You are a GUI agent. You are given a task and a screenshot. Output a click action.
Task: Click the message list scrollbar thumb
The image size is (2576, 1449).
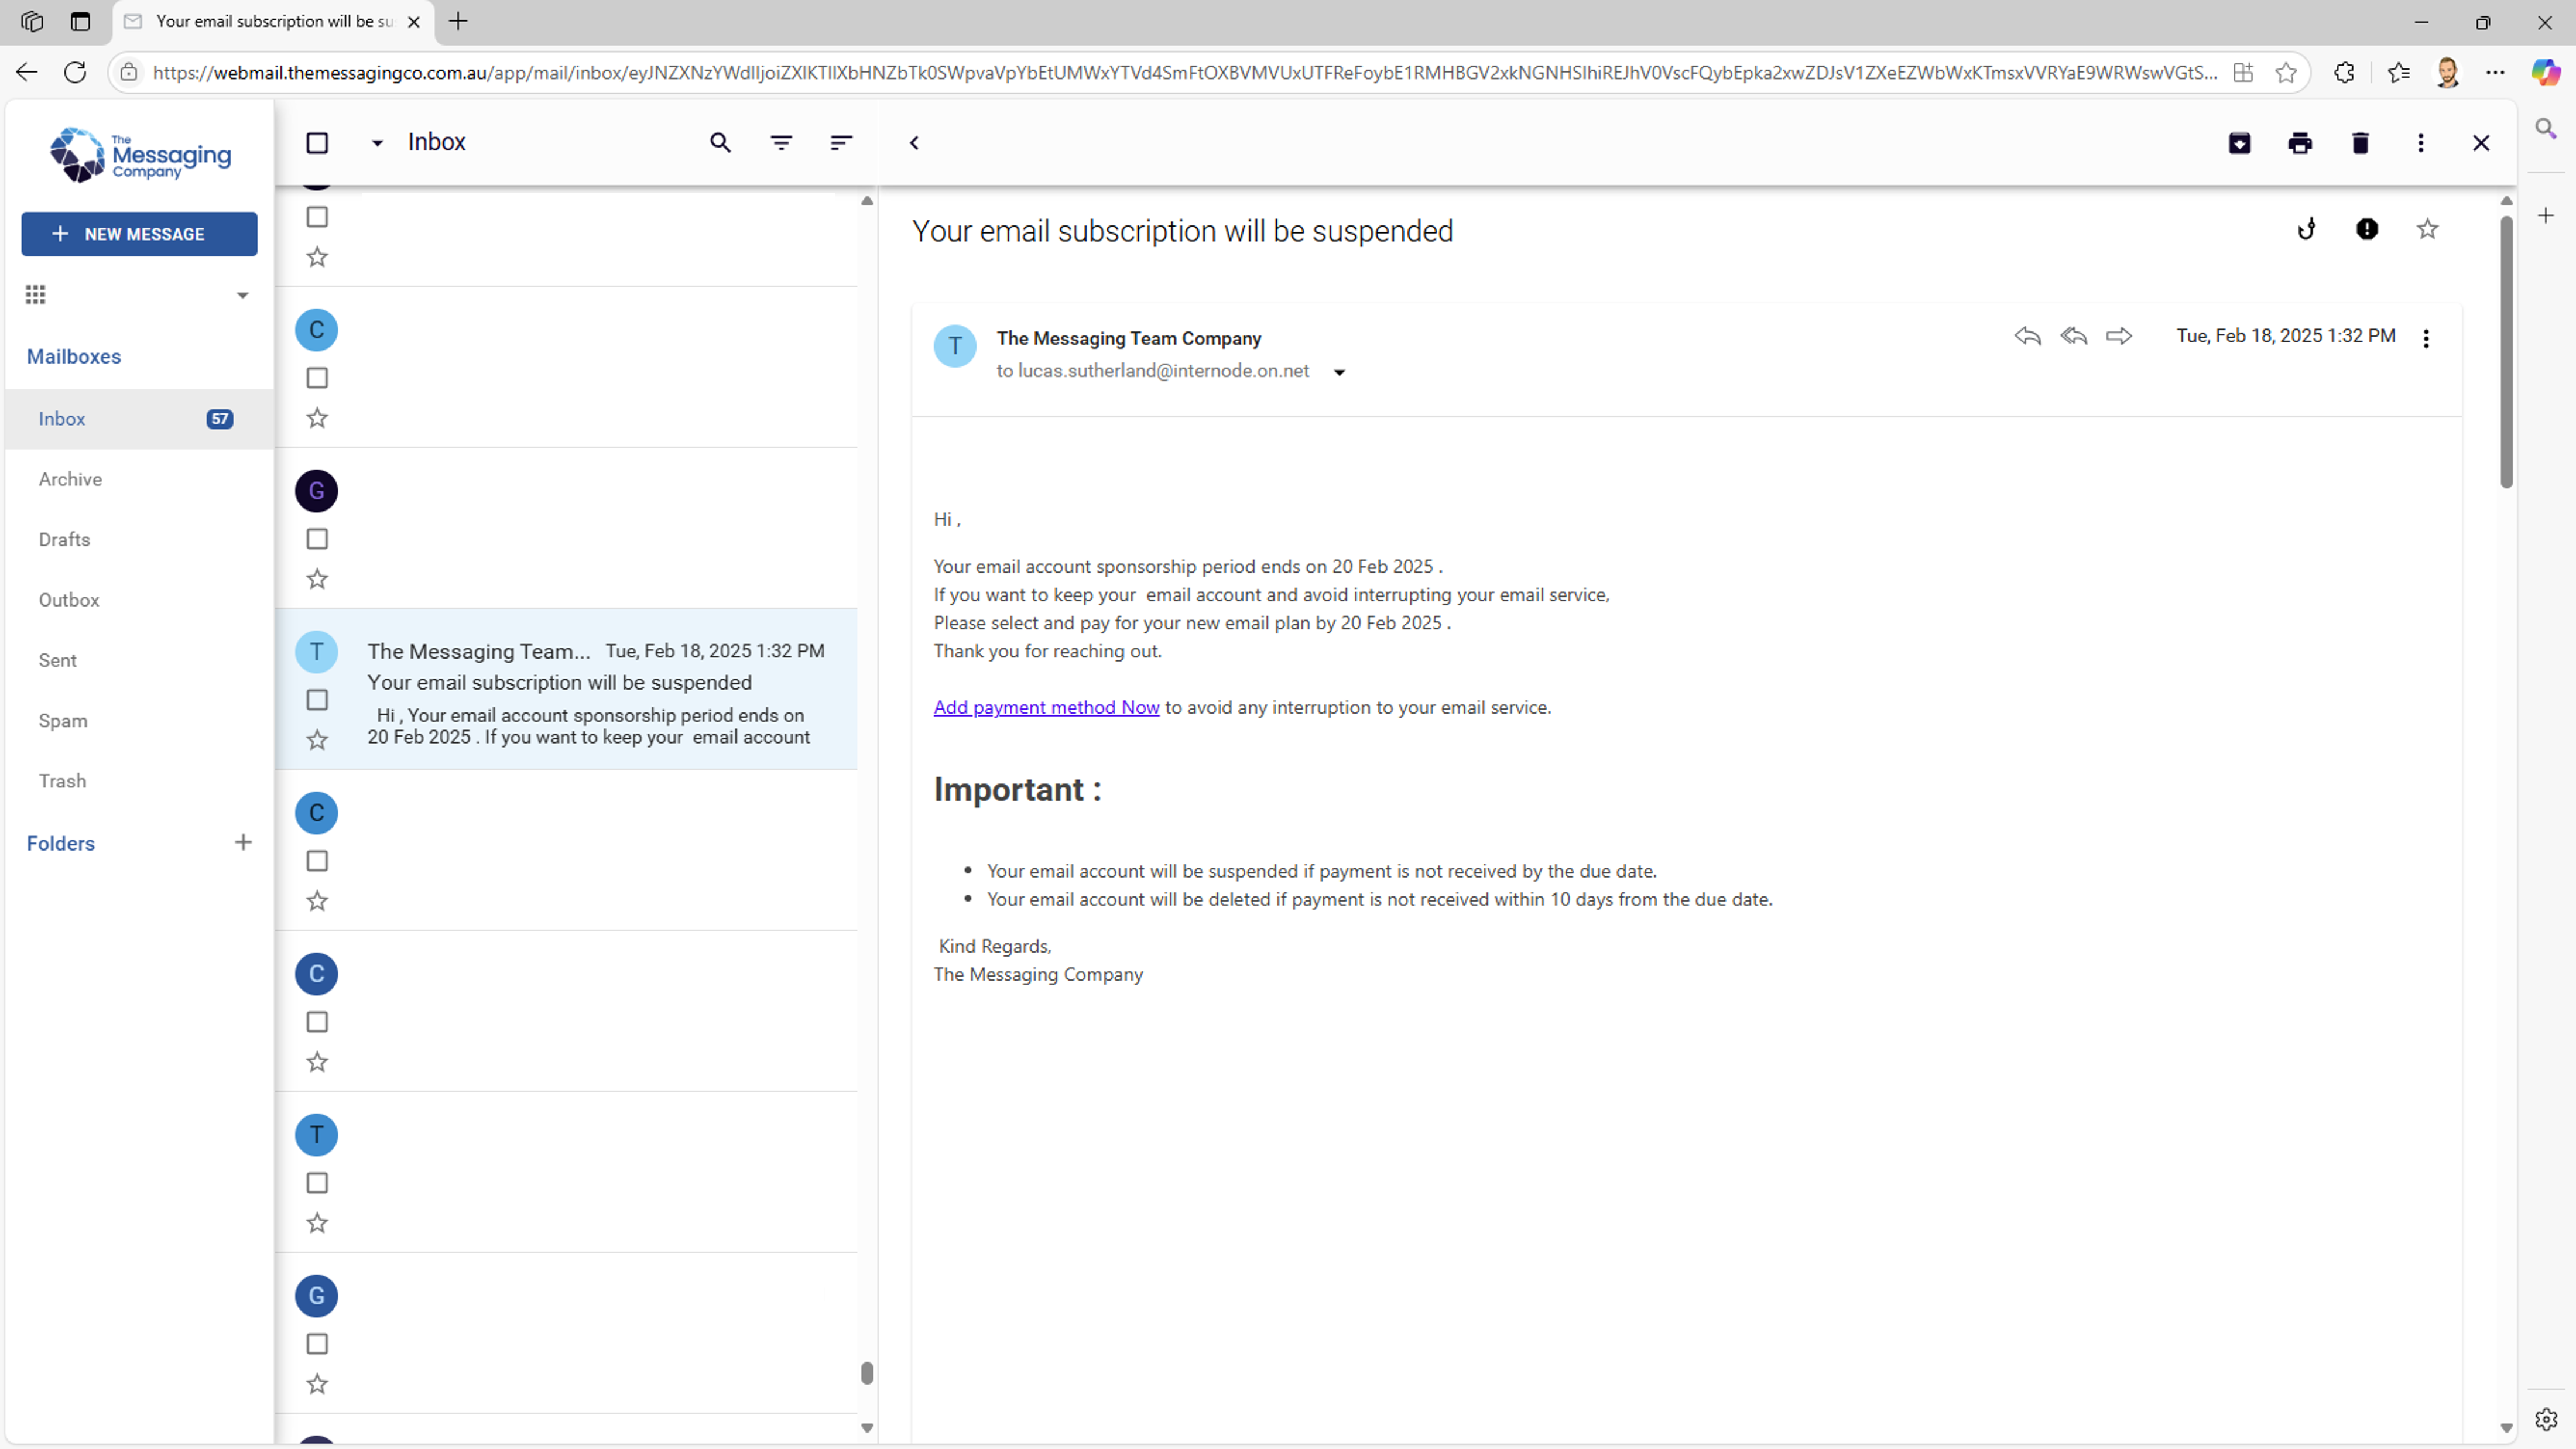(867, 1373)
